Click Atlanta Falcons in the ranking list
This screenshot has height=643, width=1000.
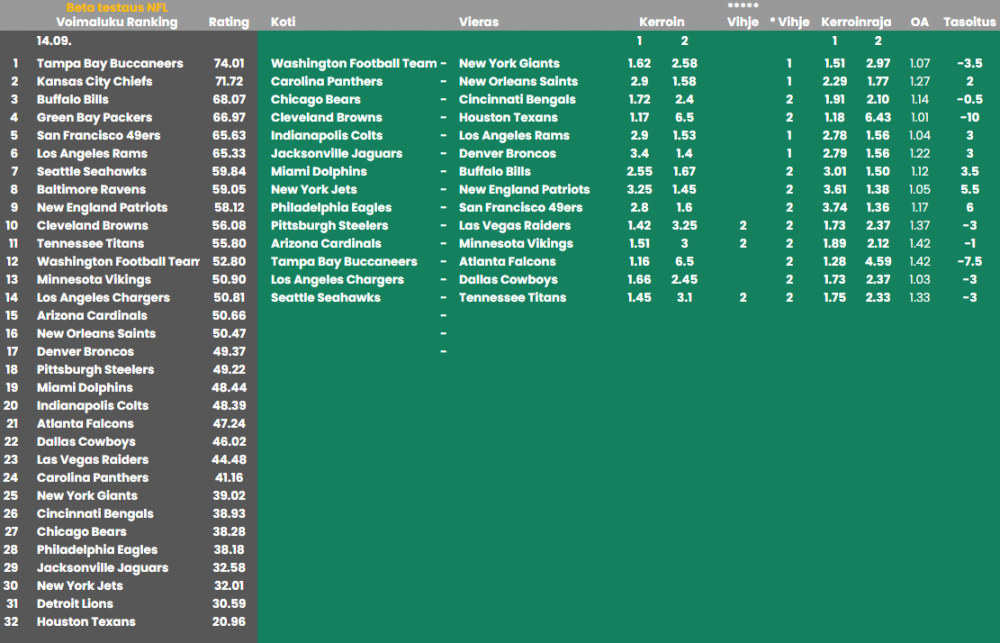click(85, 424)
